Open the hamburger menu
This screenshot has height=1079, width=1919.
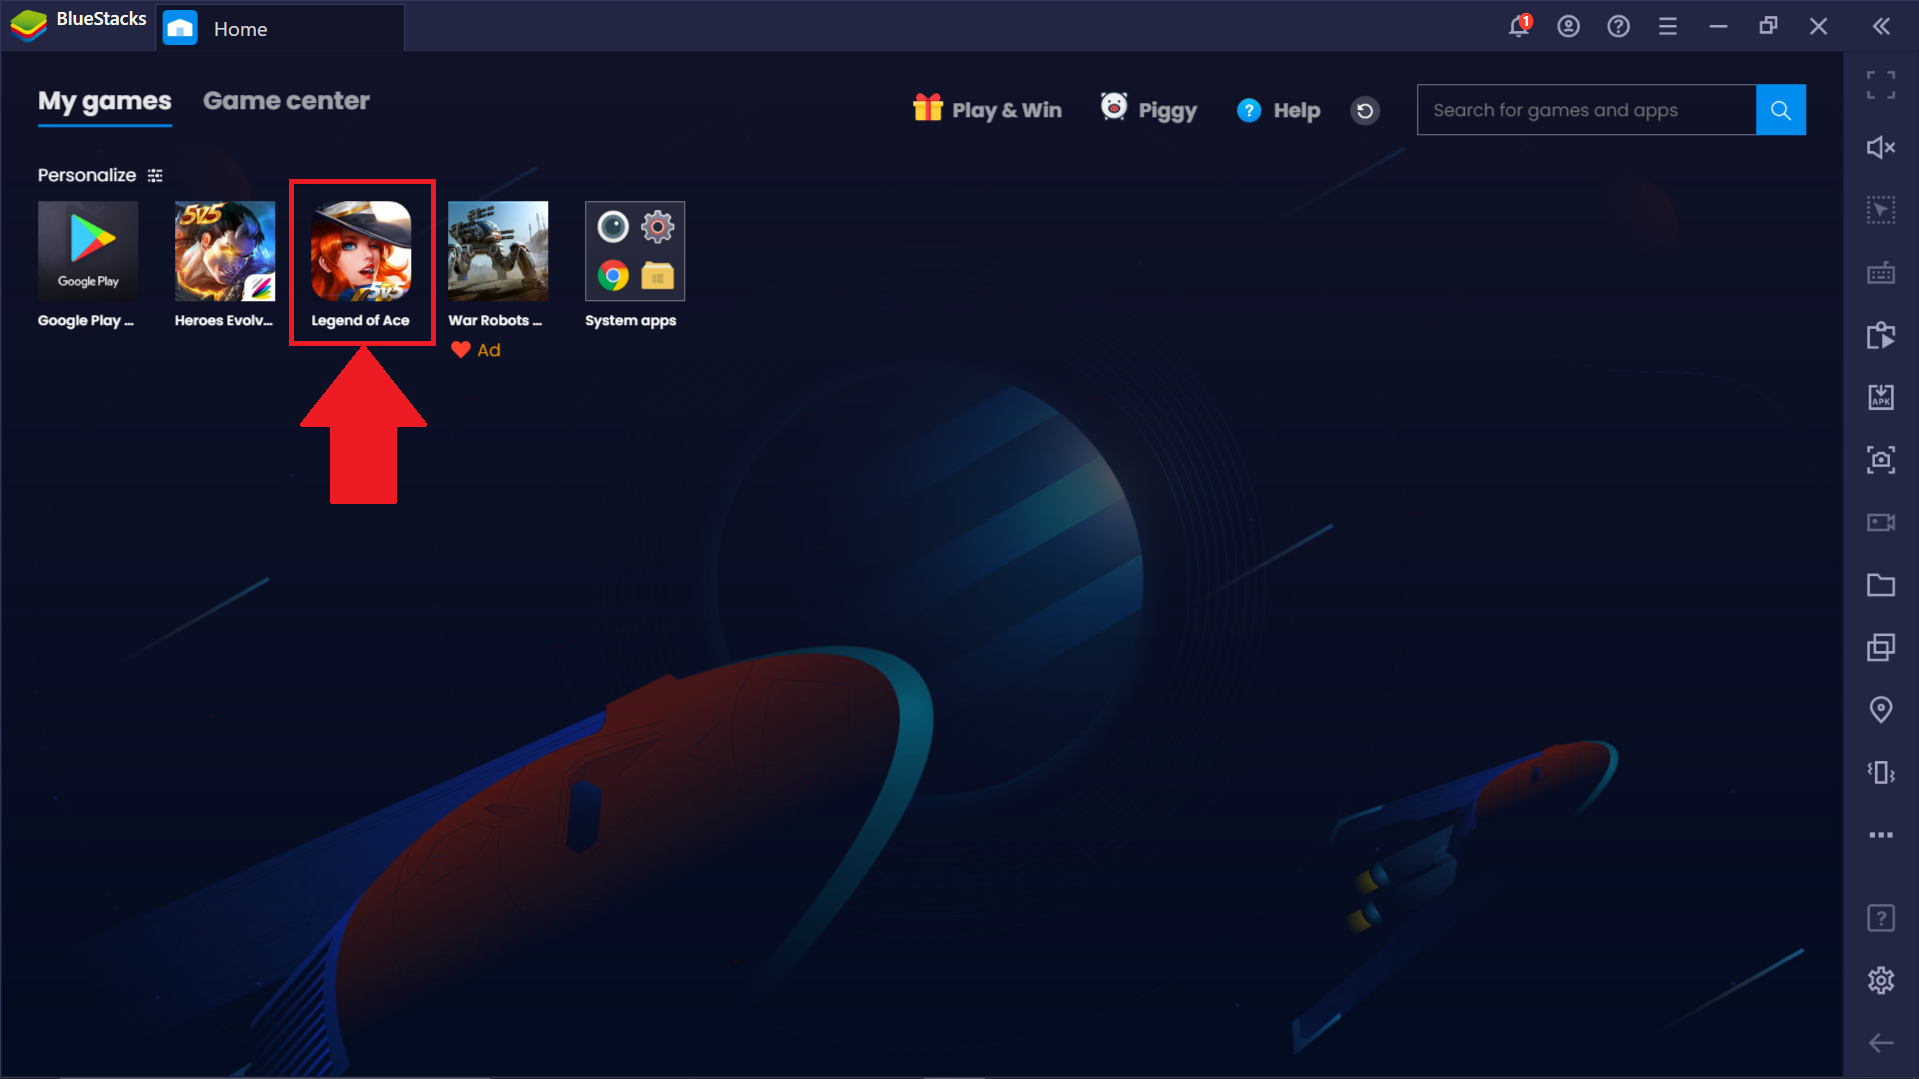(x=1668, y=27)
